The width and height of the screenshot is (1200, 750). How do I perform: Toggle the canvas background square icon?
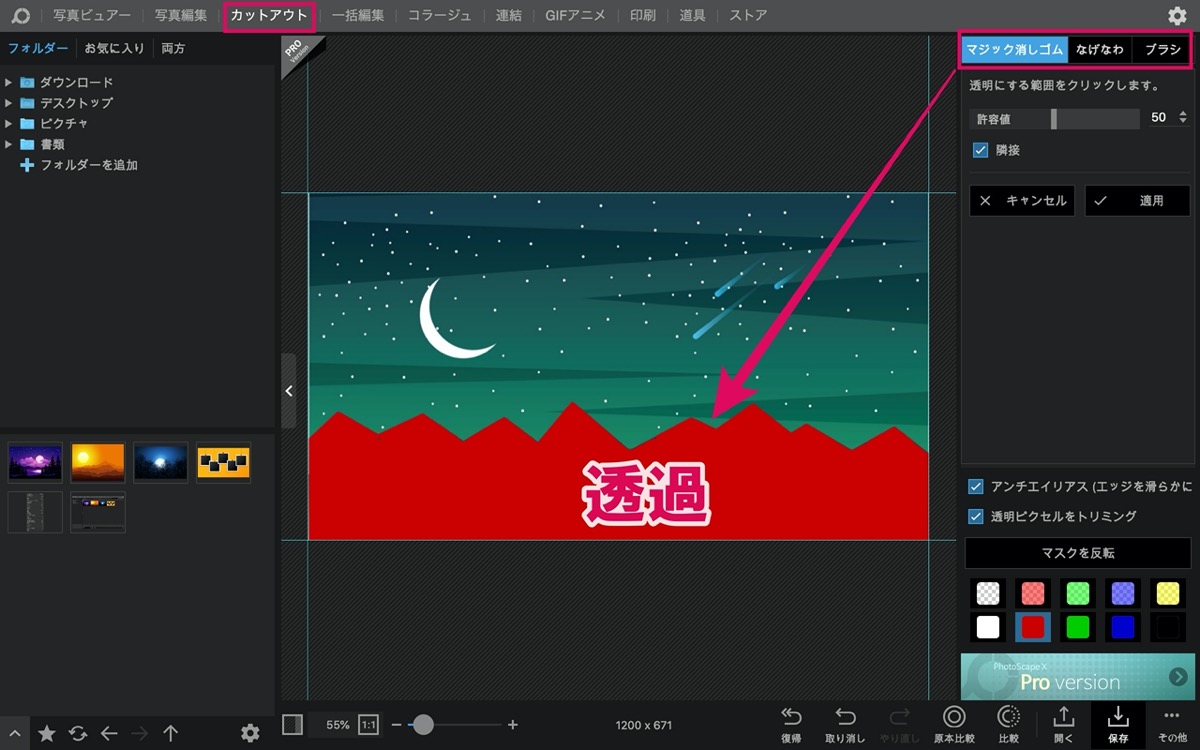click(293, 724)
